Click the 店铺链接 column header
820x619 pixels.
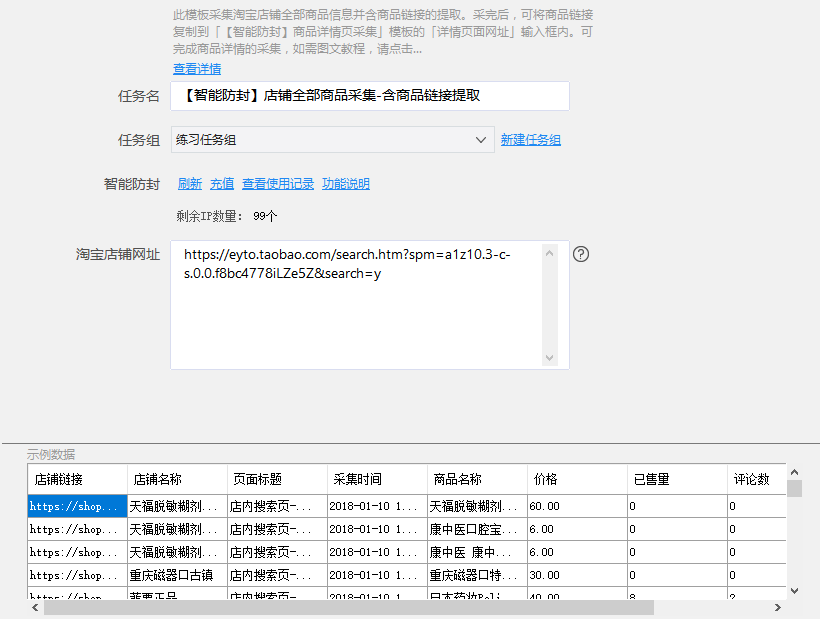coord(77,479)
